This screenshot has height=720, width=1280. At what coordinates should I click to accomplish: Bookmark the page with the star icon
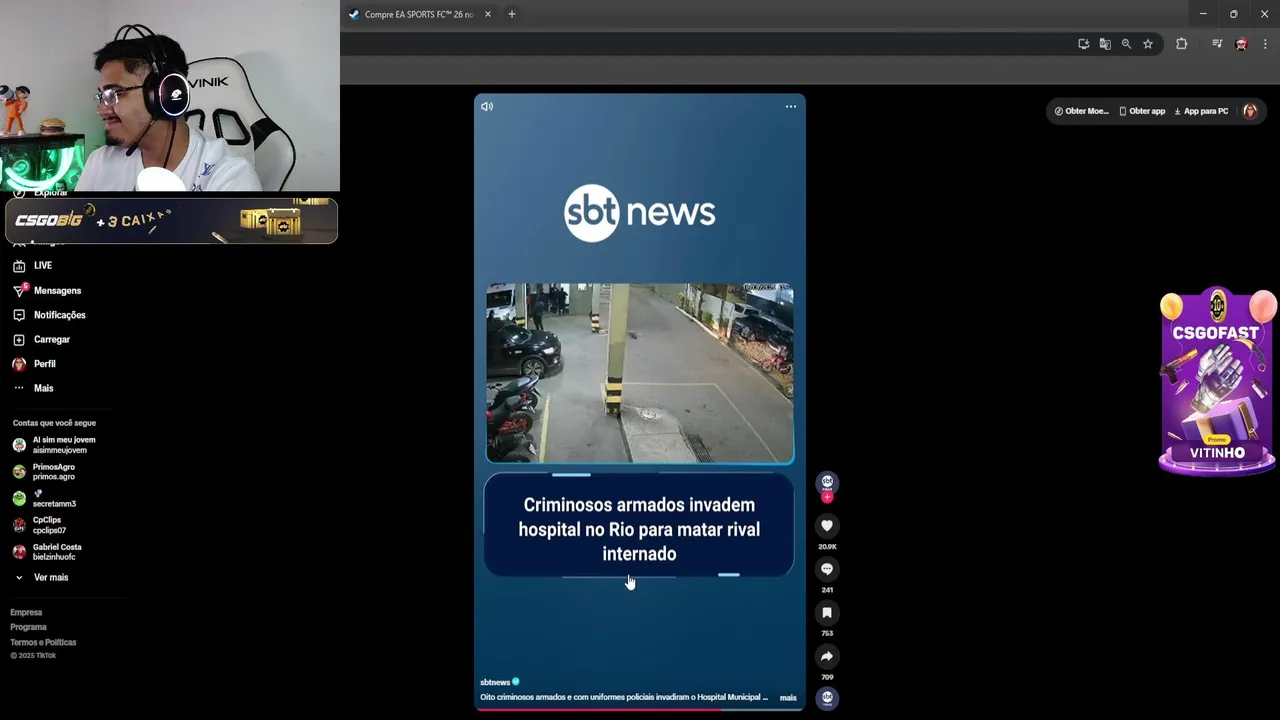point(1148,44)
